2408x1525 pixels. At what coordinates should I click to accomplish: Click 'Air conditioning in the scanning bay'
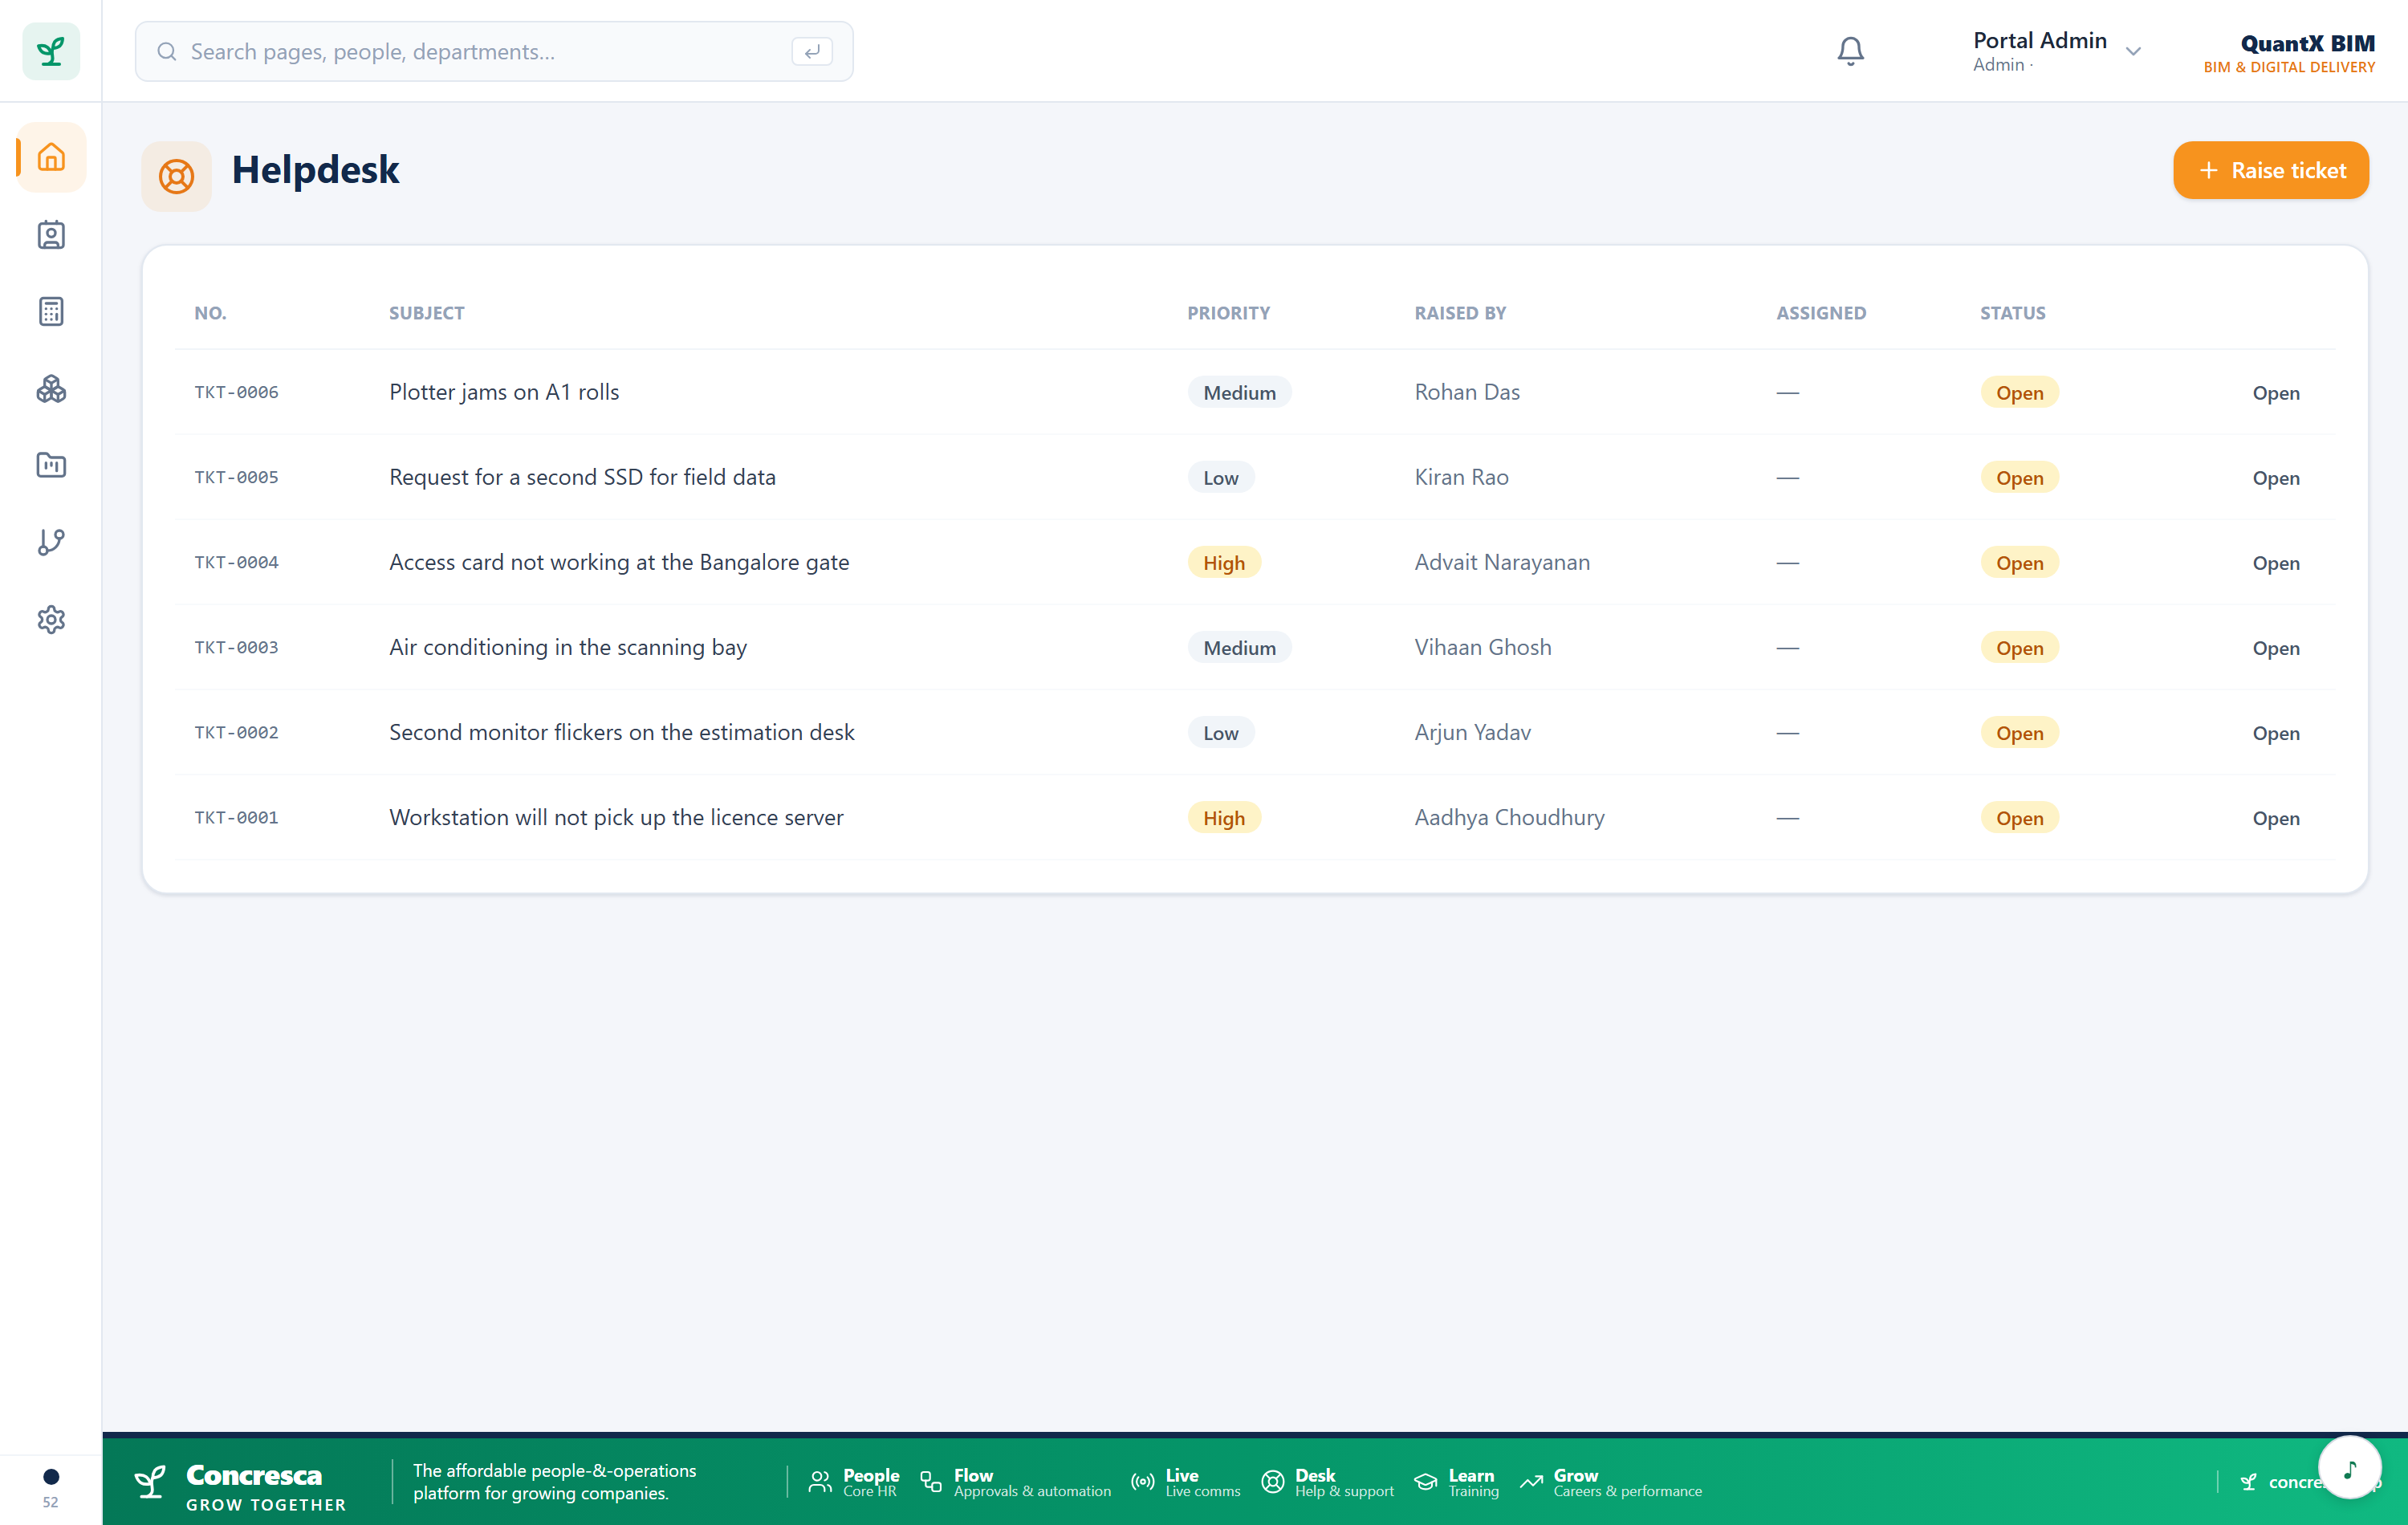tap(568, 647)
